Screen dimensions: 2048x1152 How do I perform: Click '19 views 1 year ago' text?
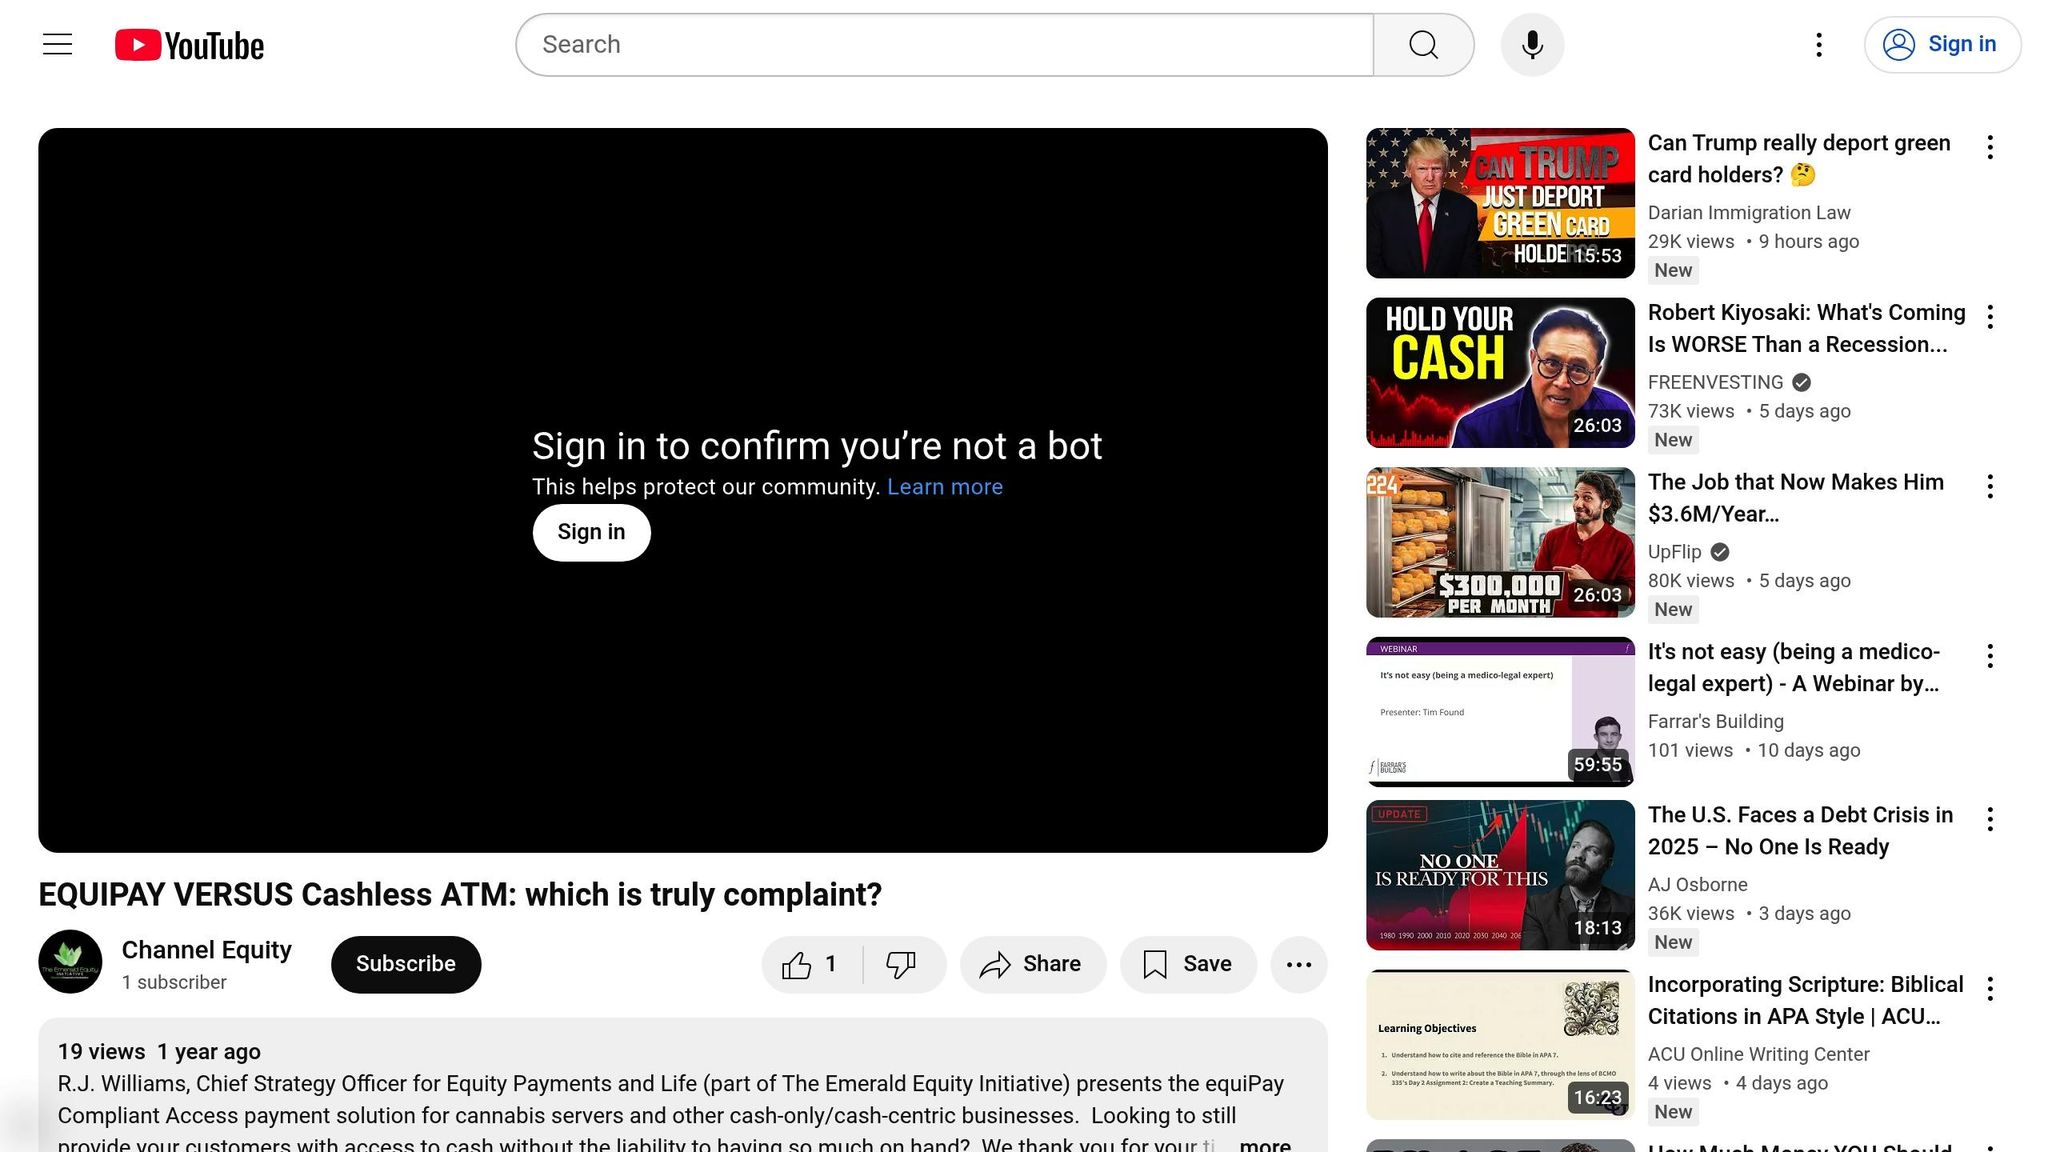[x=159, y=1052]
